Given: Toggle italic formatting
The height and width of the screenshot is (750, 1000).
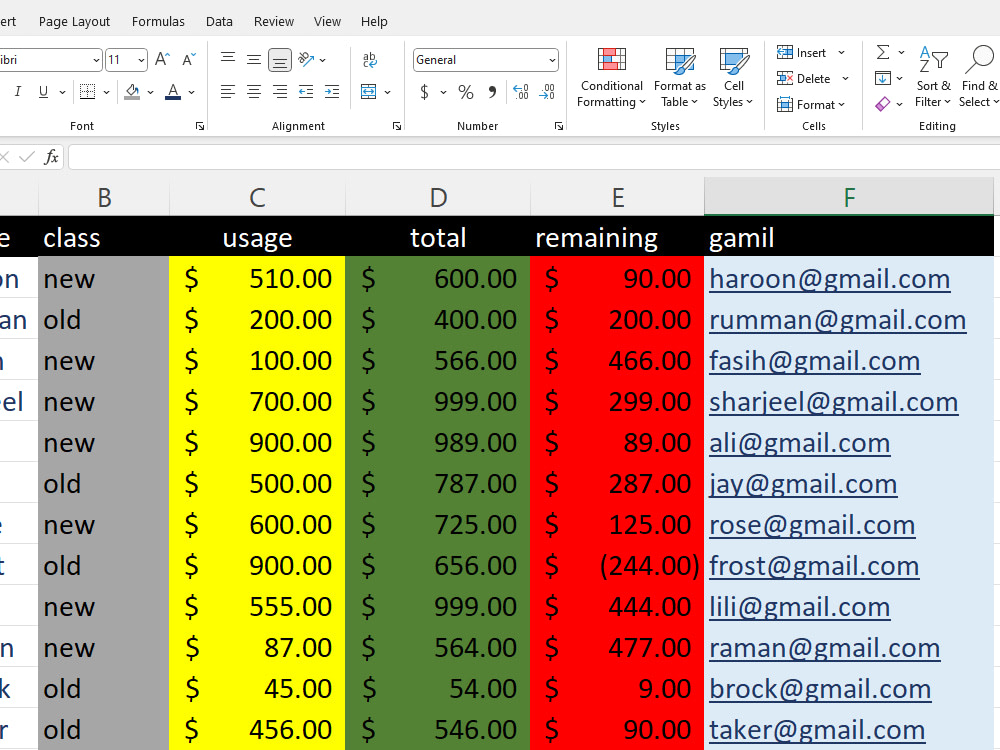Looking at the screenshot, I should coord(18,92).
